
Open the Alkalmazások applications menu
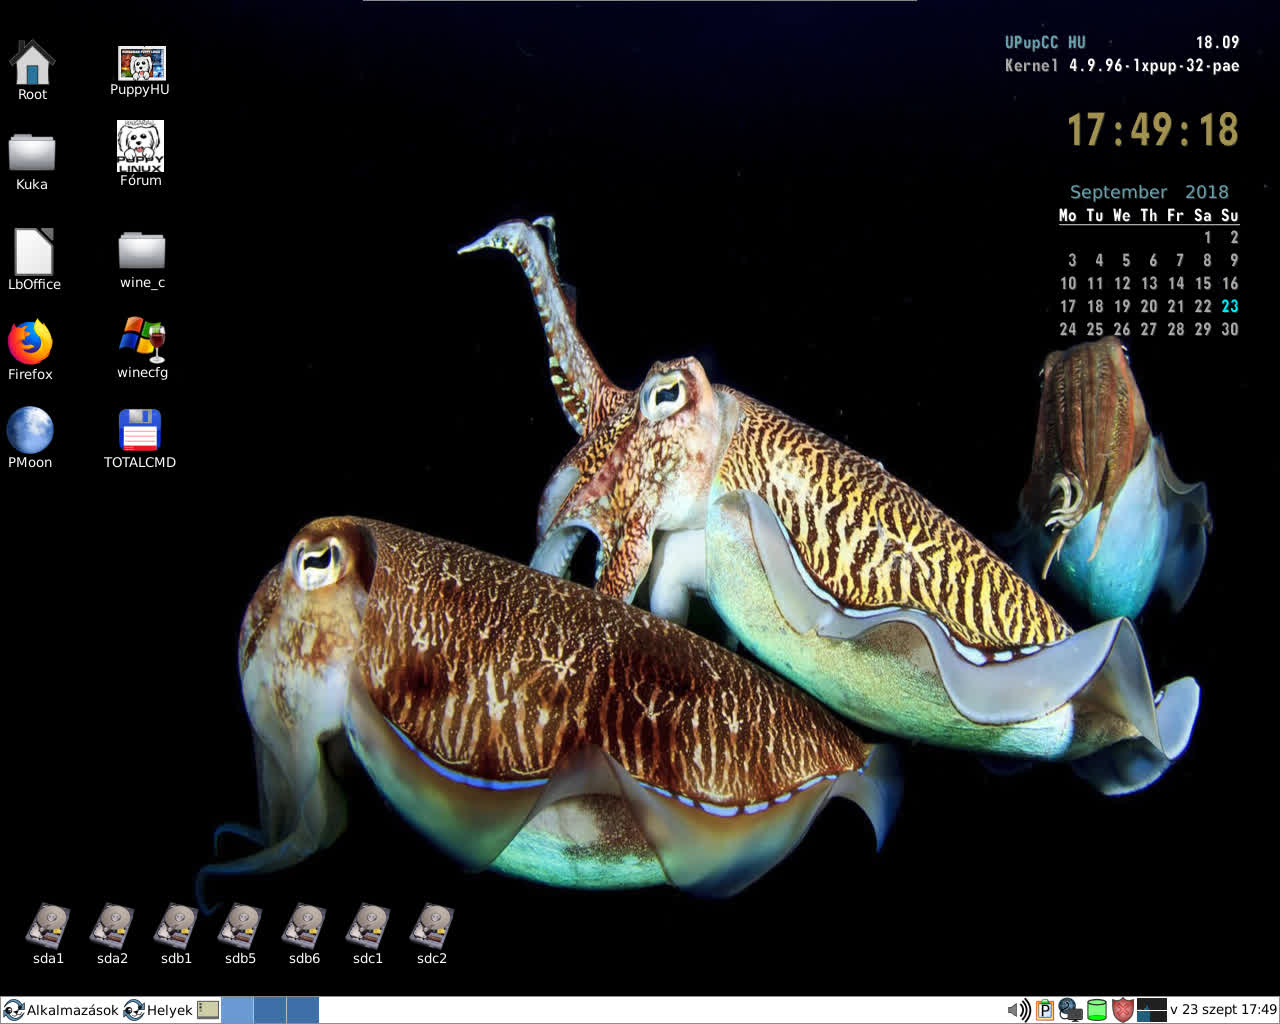click(x=61, y=1010)
